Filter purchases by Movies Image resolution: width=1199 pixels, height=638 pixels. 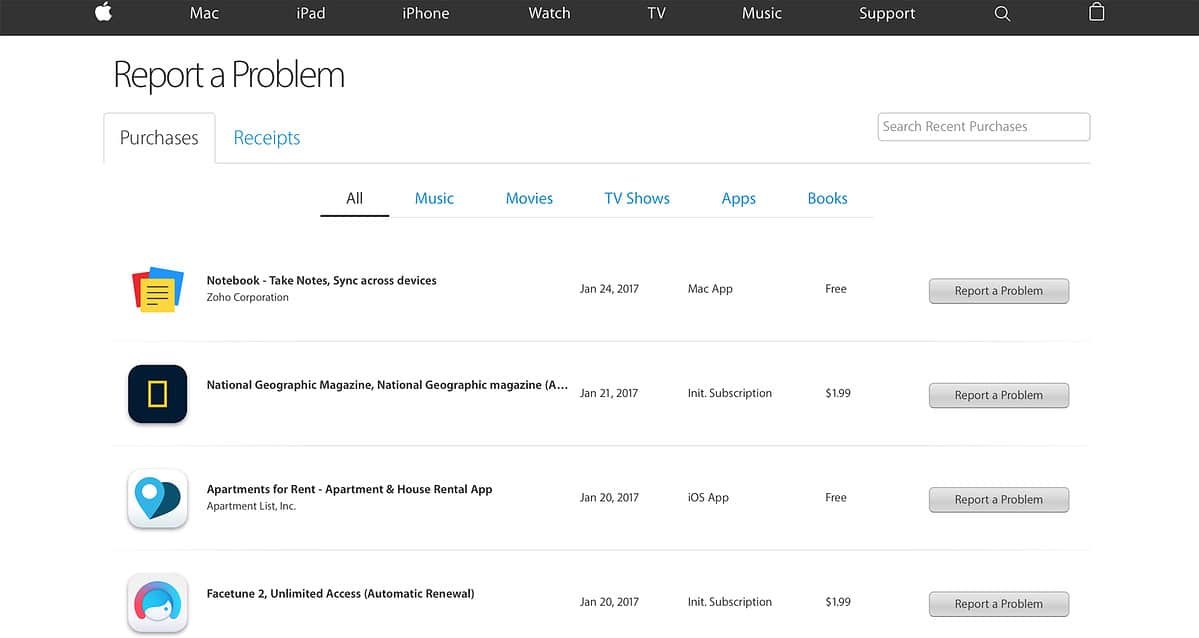529,199
